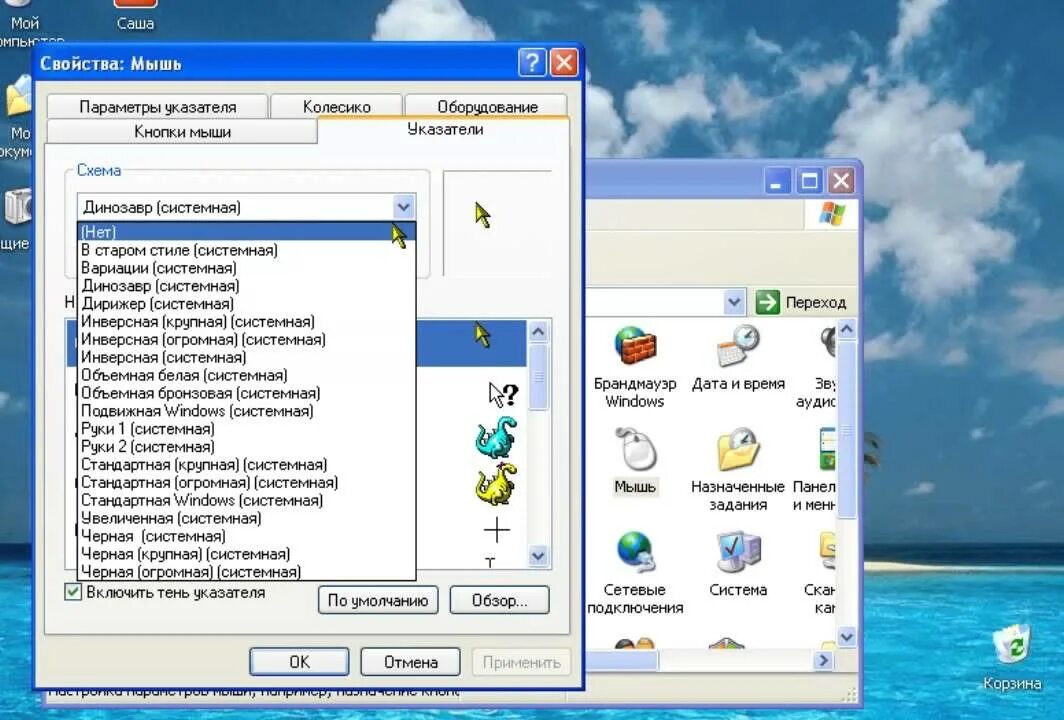
Task: Click Control Panel horizontal scrollbar right arrow
Action: pyautogui.click(x=824, y=660)
